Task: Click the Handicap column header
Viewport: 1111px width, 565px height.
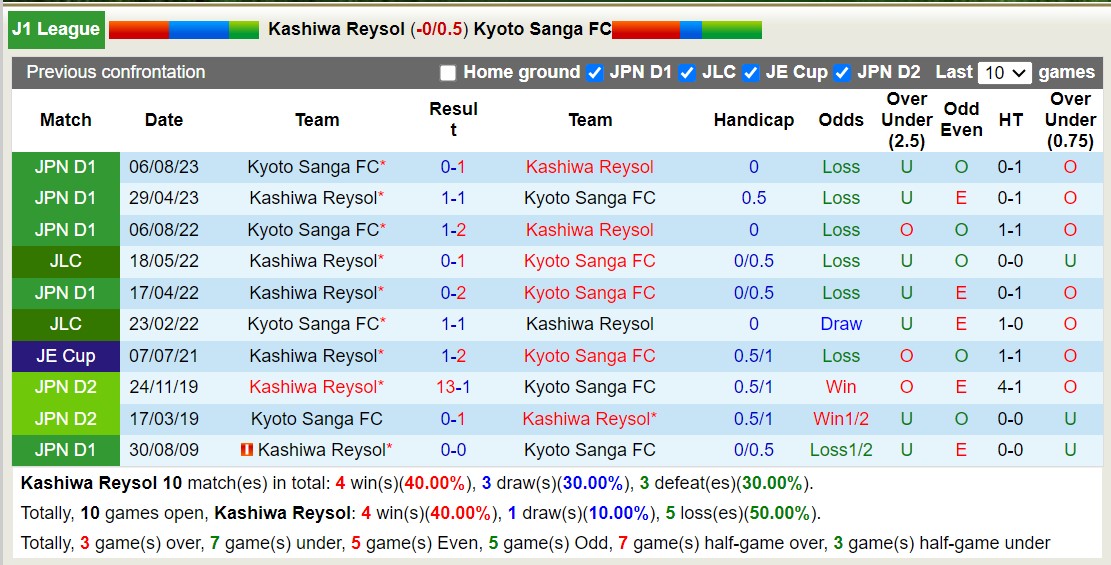Action: tap(754, 120)
